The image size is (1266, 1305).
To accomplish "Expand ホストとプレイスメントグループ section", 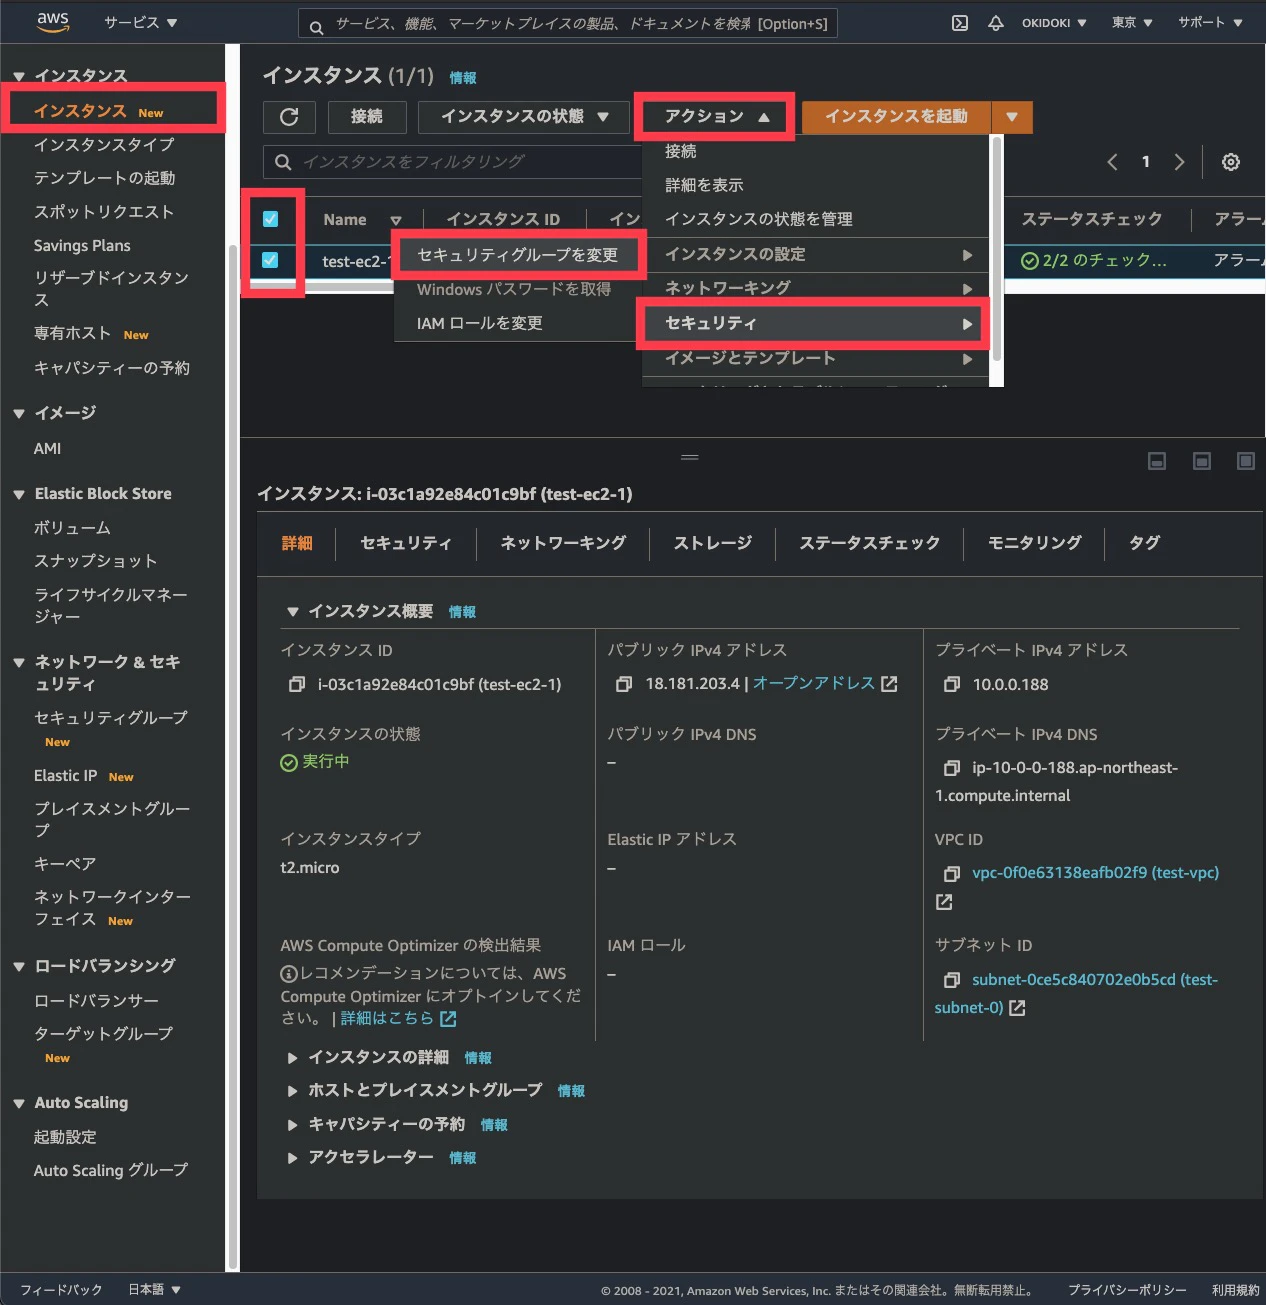I will 293,1091.
